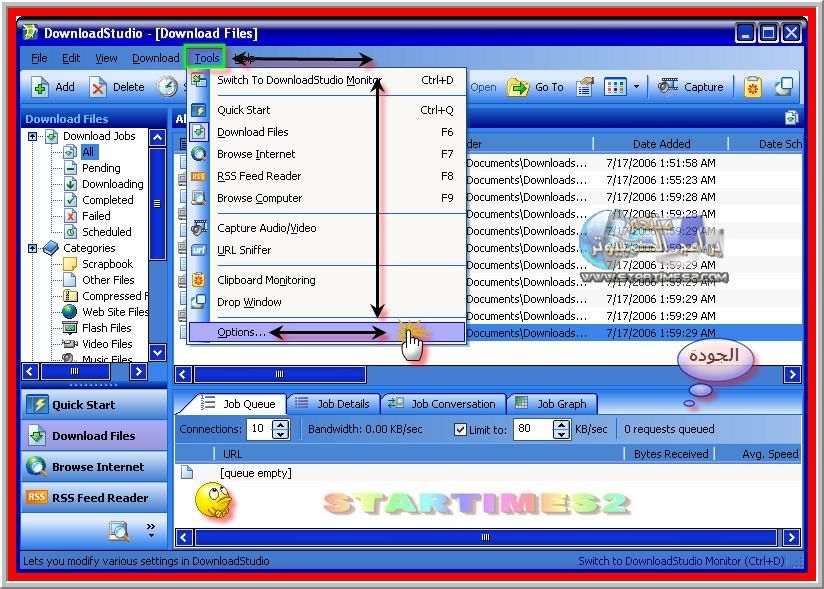Click the clock scheduler toolbar icon
This screenshot has width=824, height=589.
coord(167,87)
